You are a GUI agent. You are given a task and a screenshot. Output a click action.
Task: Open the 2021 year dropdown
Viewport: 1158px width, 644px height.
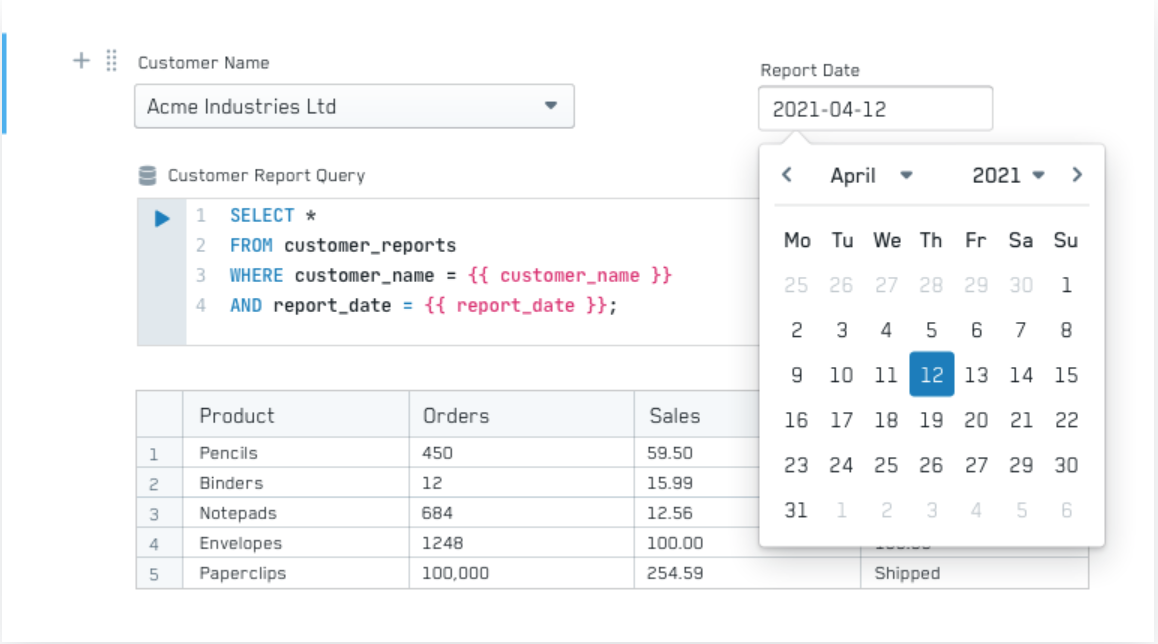(x=1008, y=176)
